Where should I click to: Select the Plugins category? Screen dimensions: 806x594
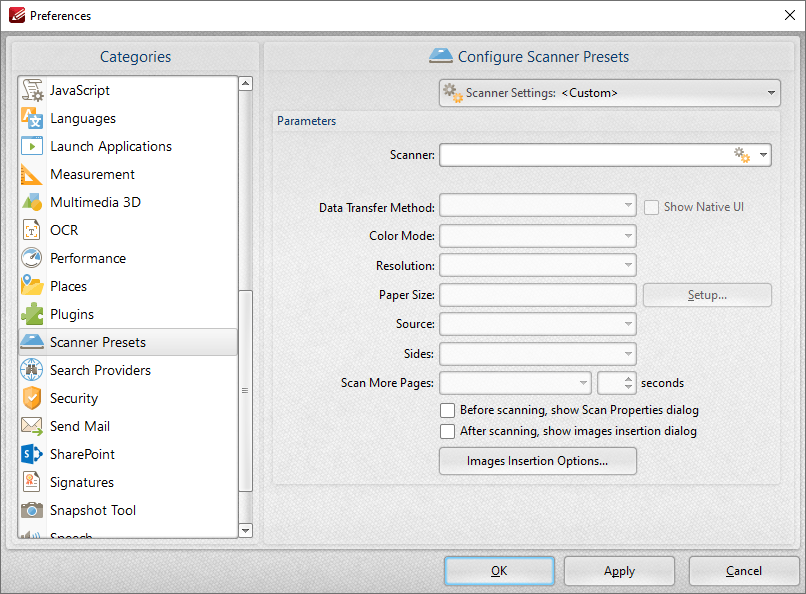coord(128,314)
